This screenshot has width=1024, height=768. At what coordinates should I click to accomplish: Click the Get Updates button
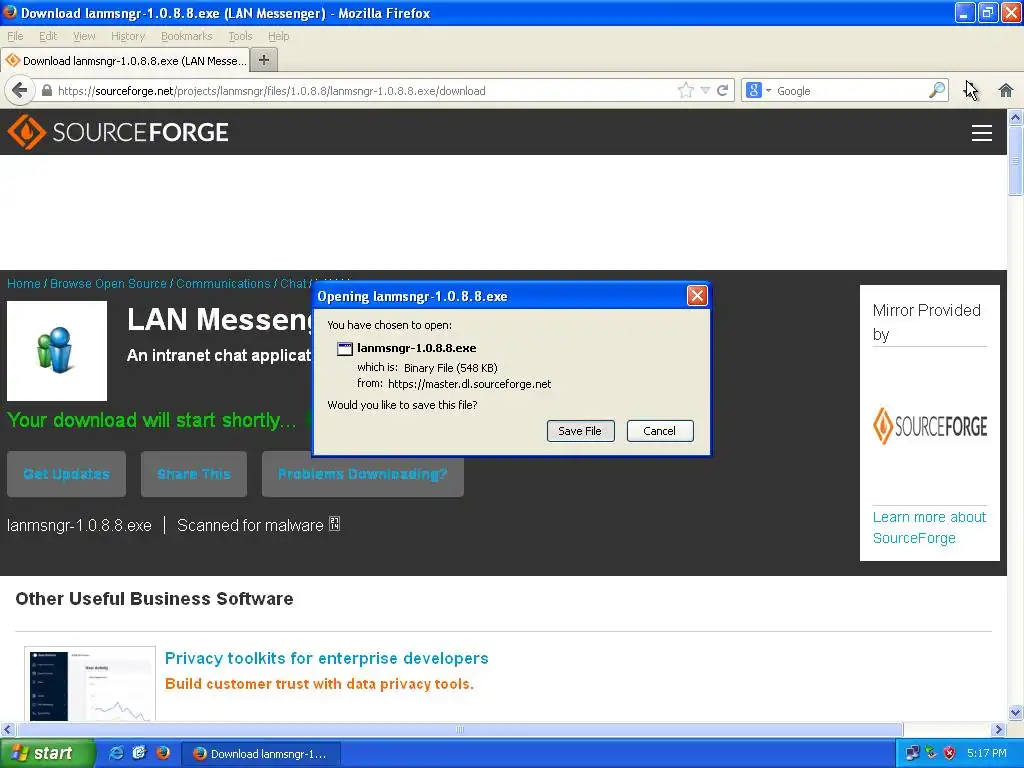point(66,474)
